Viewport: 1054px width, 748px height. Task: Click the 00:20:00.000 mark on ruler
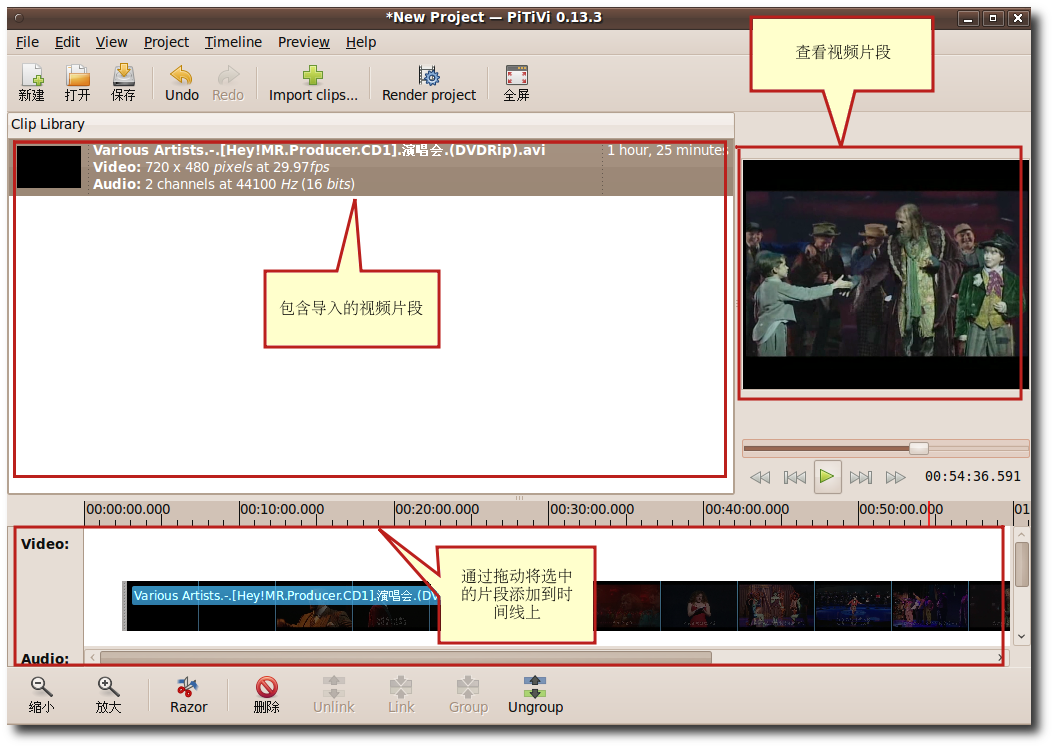coord(437,510)
